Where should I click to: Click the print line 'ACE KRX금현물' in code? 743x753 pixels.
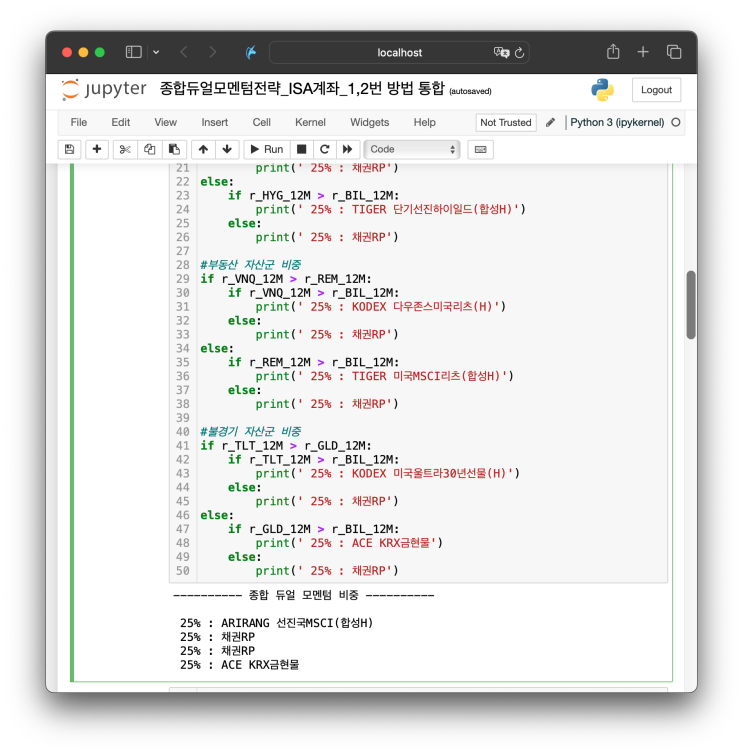click(349, 543)
